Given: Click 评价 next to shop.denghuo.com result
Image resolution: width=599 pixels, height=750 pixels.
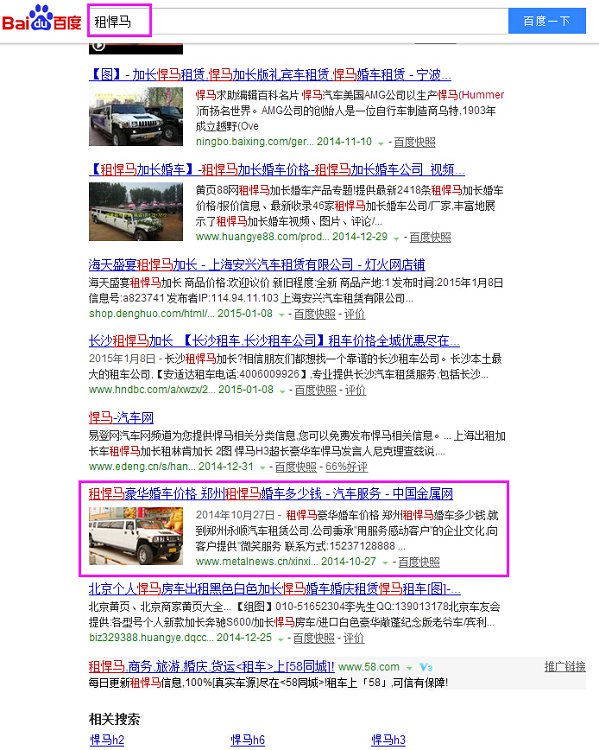Looking at the screenshot, I should (x=355, y=314).
